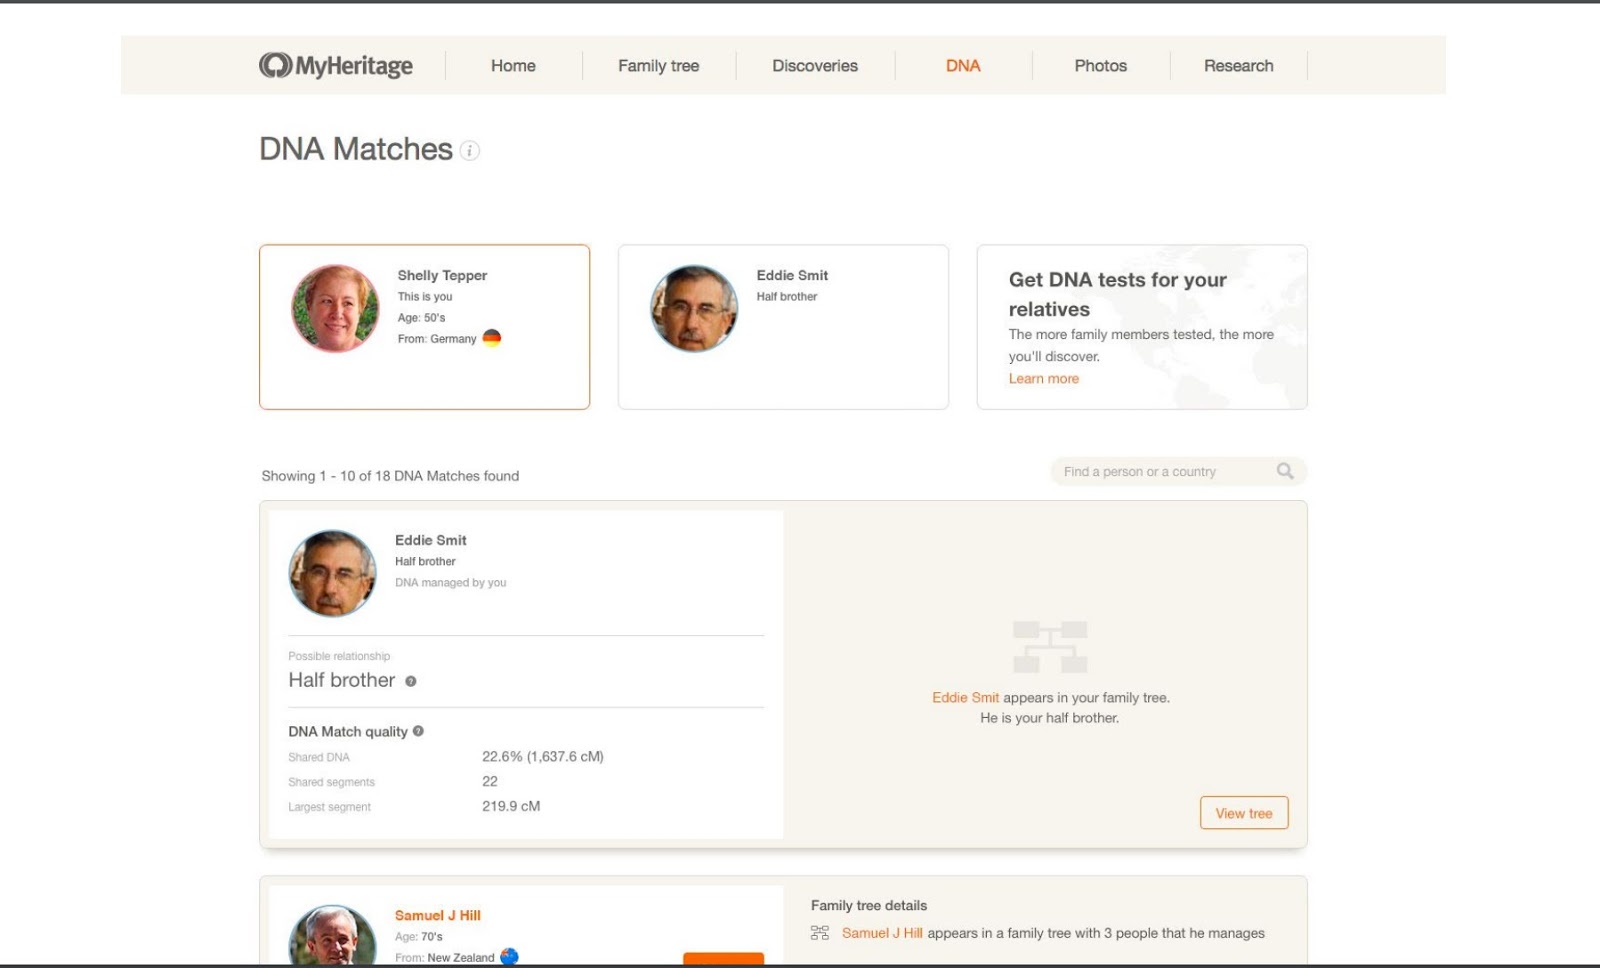Open the DNA Match quality help icon
Screen dimensions: 1600x968
click(418, 731)
